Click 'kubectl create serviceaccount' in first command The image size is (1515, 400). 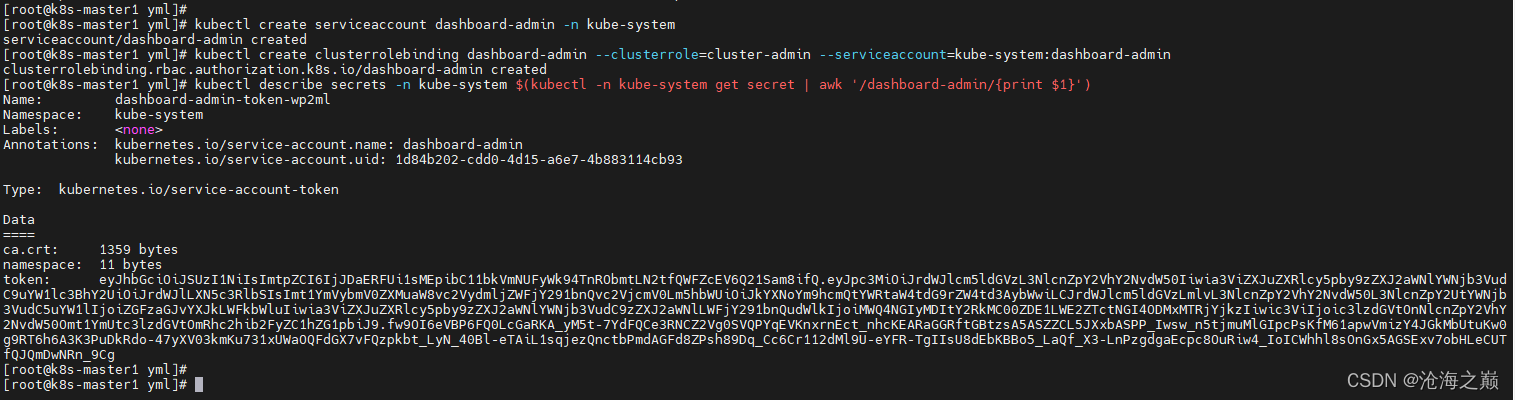[x=311, y=24]
